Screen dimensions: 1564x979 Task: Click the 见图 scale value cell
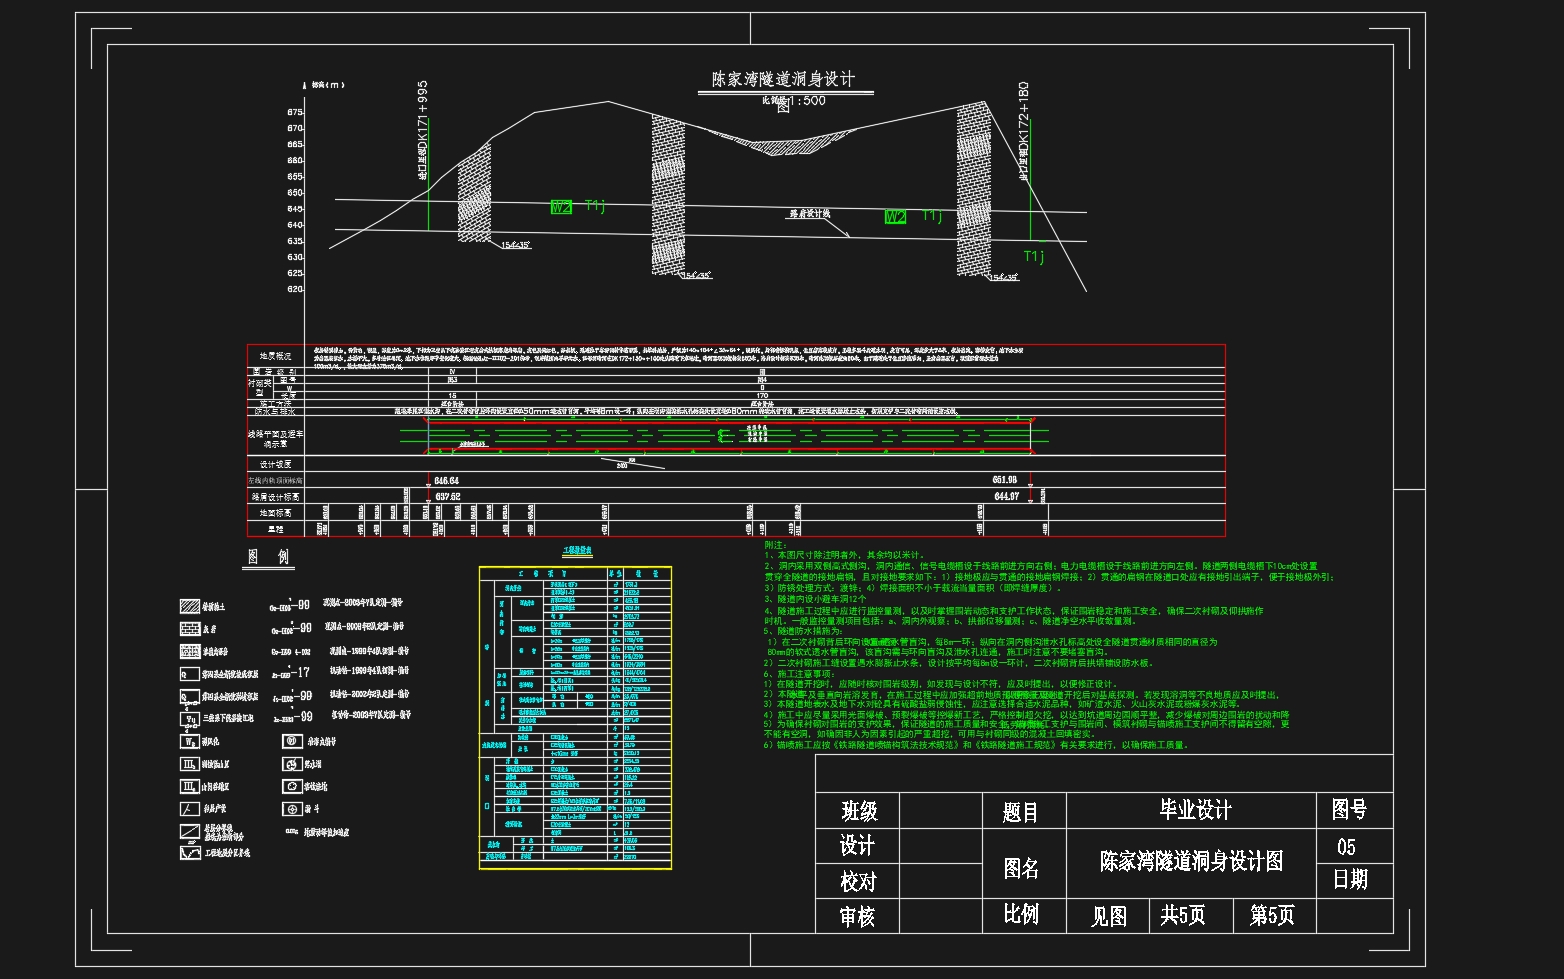(x=1108, y=916)
